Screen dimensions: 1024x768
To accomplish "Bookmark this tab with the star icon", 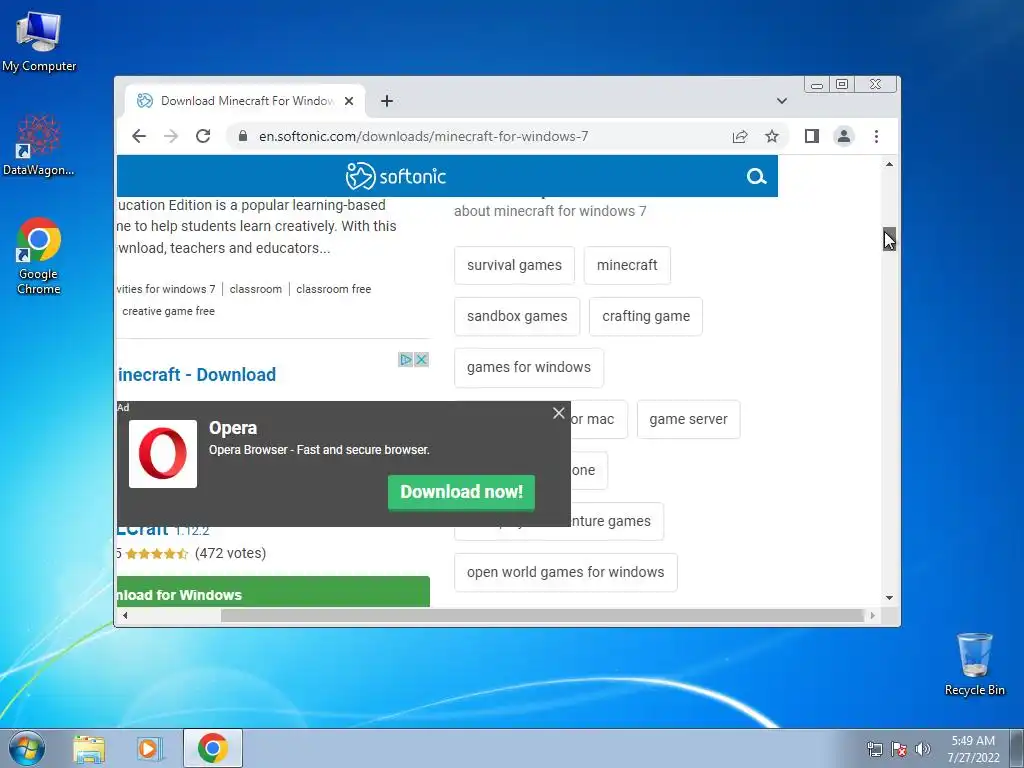I will pyautogui.click(x=772, y=136).
